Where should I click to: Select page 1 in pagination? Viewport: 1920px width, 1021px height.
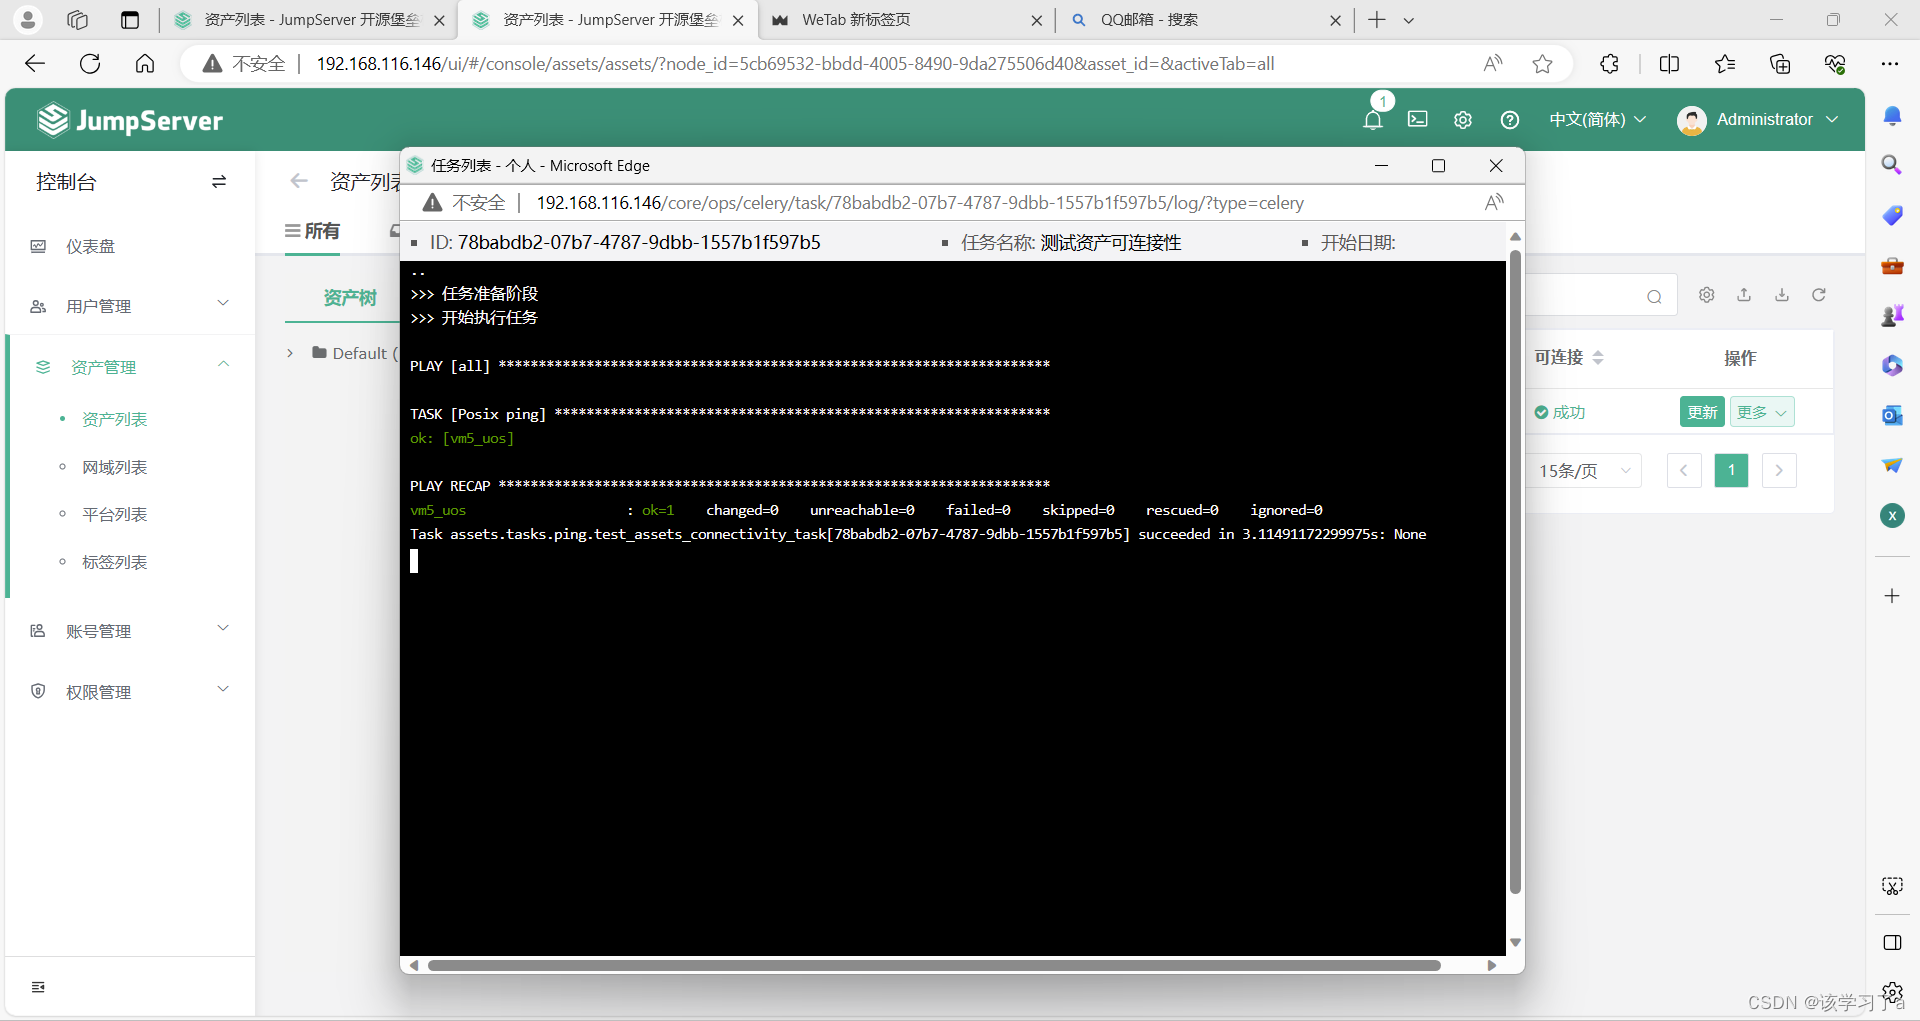click(1731, 471)
